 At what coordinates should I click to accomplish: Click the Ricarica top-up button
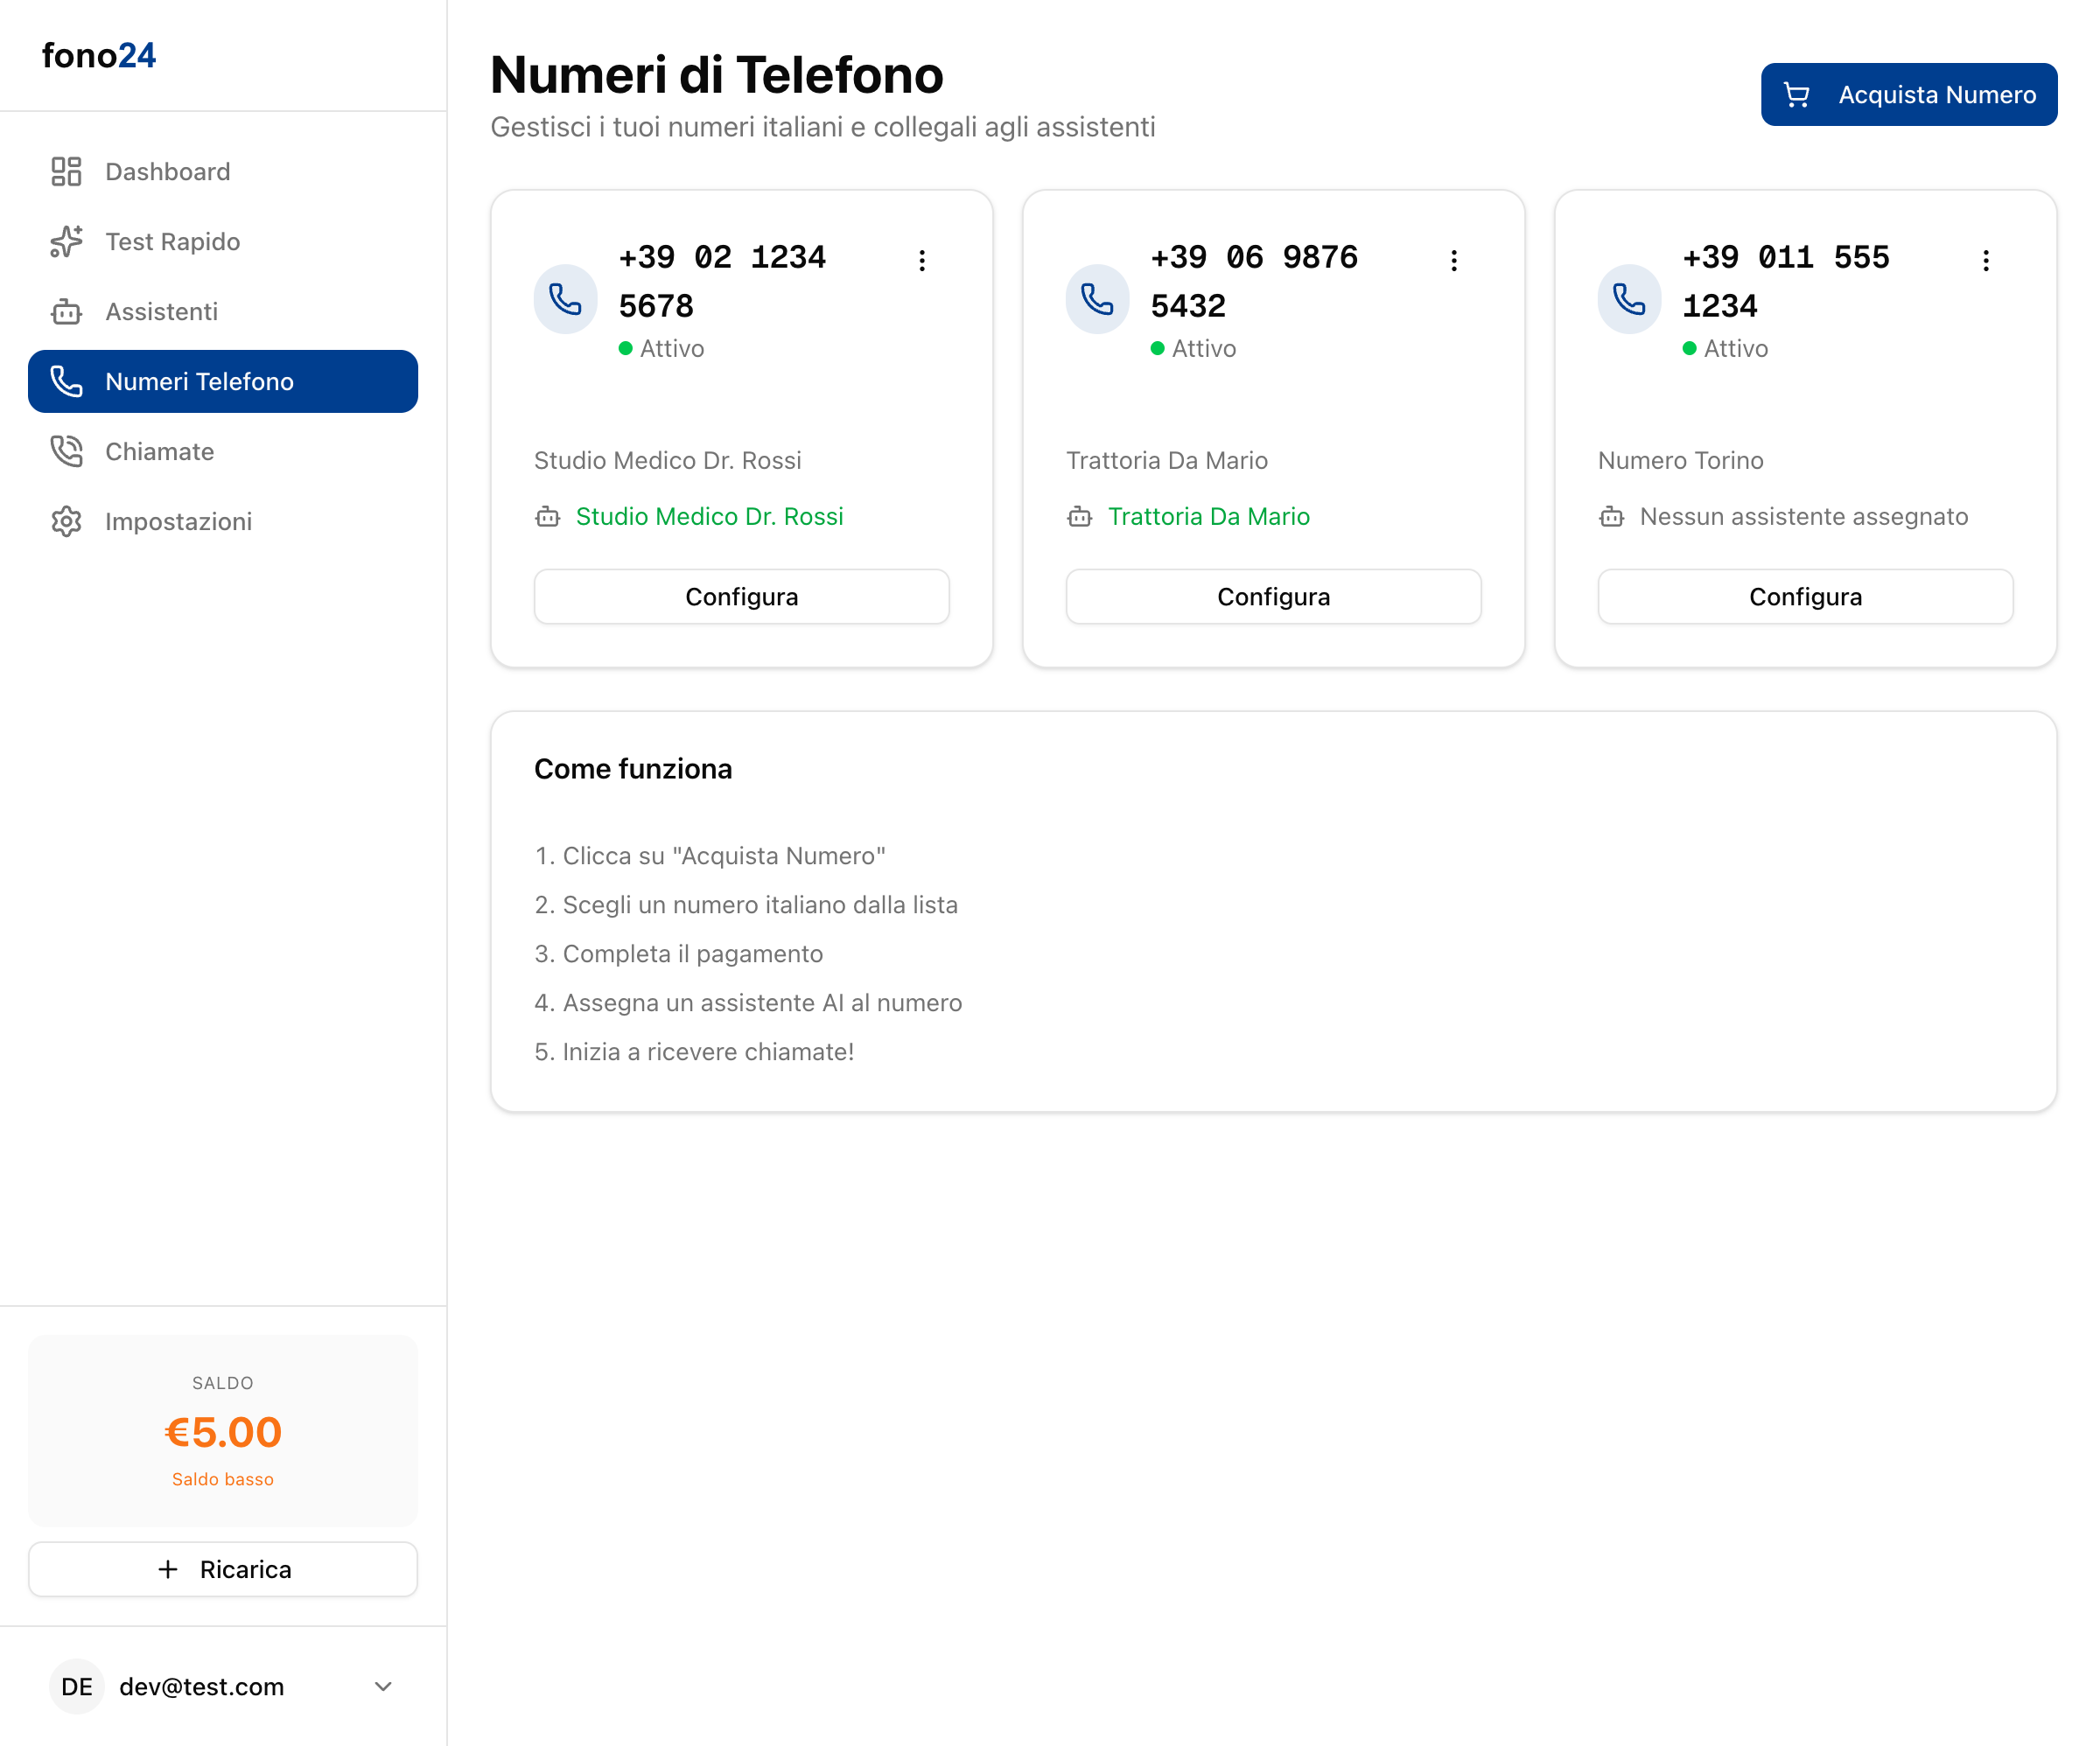[223, 1569]
